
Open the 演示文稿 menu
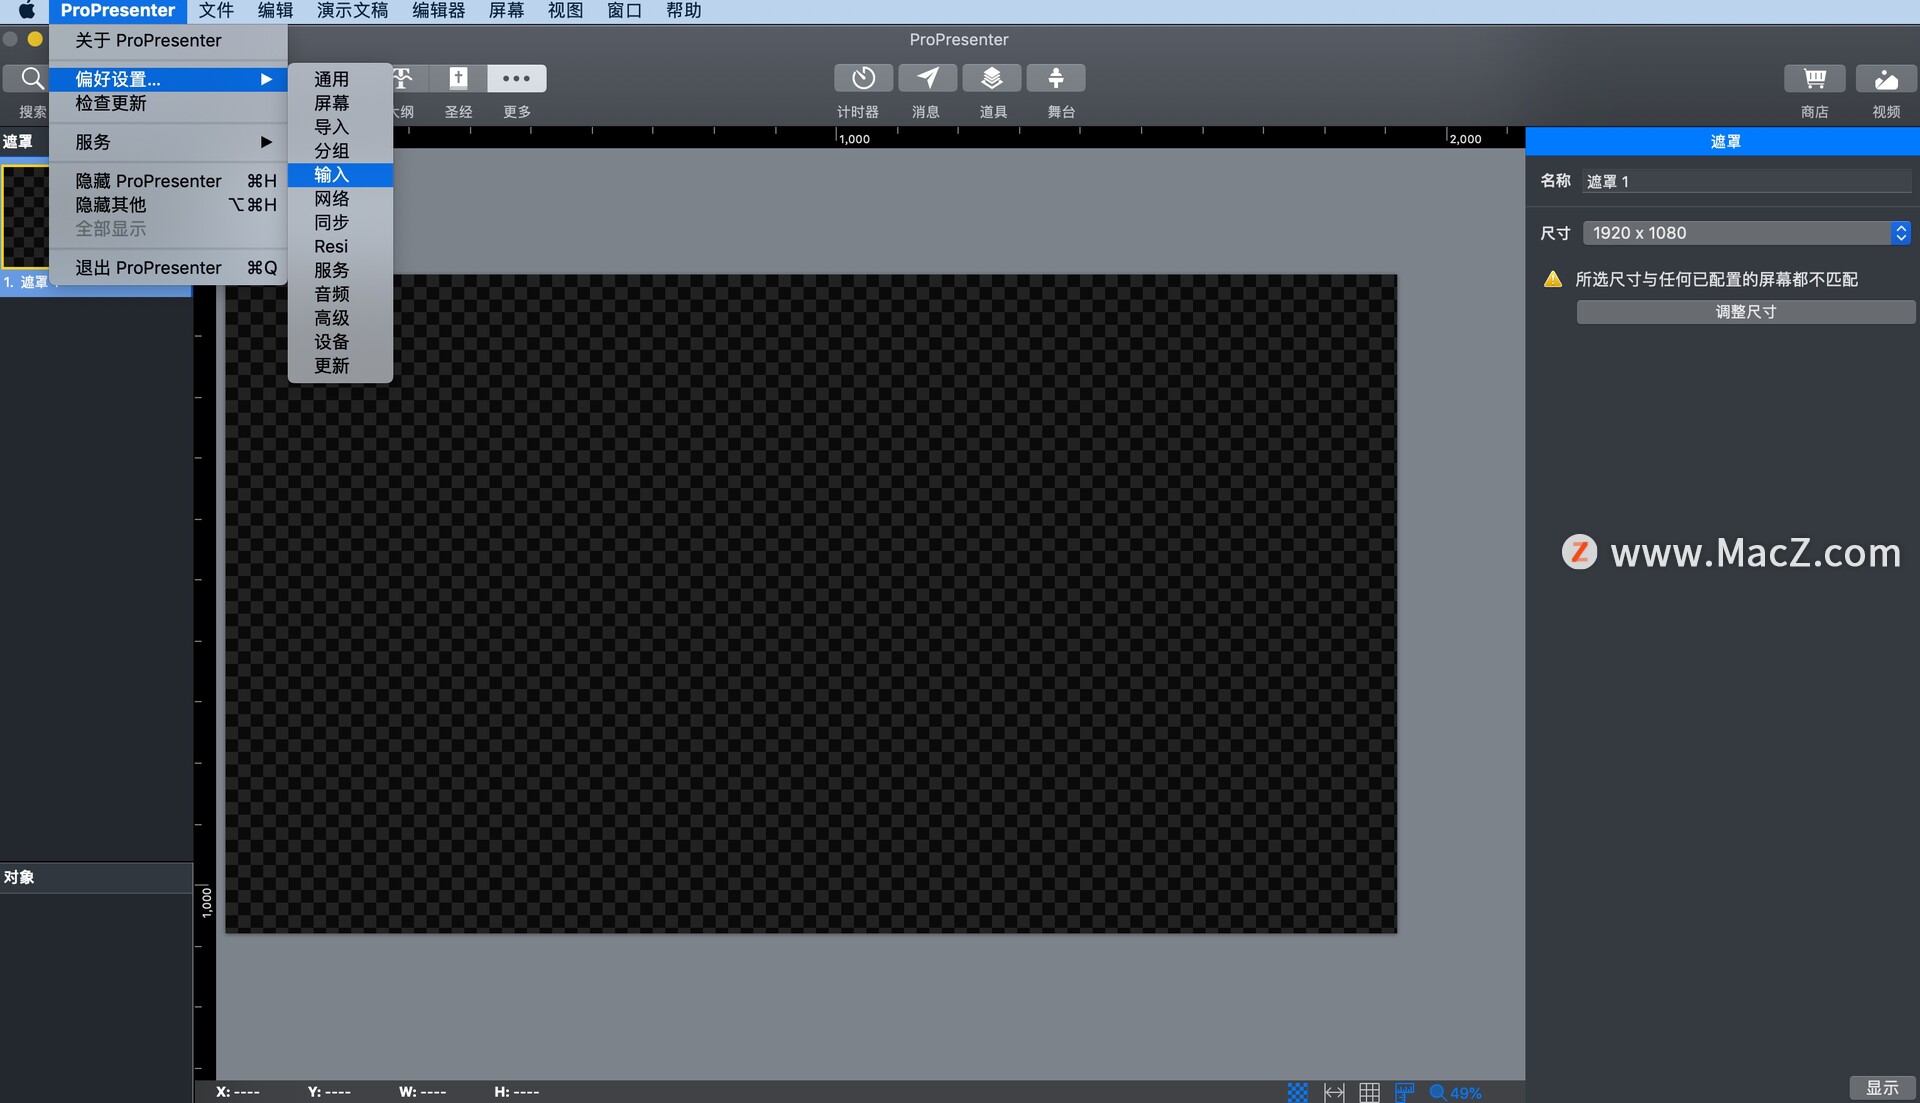click(x=352, y=11)
